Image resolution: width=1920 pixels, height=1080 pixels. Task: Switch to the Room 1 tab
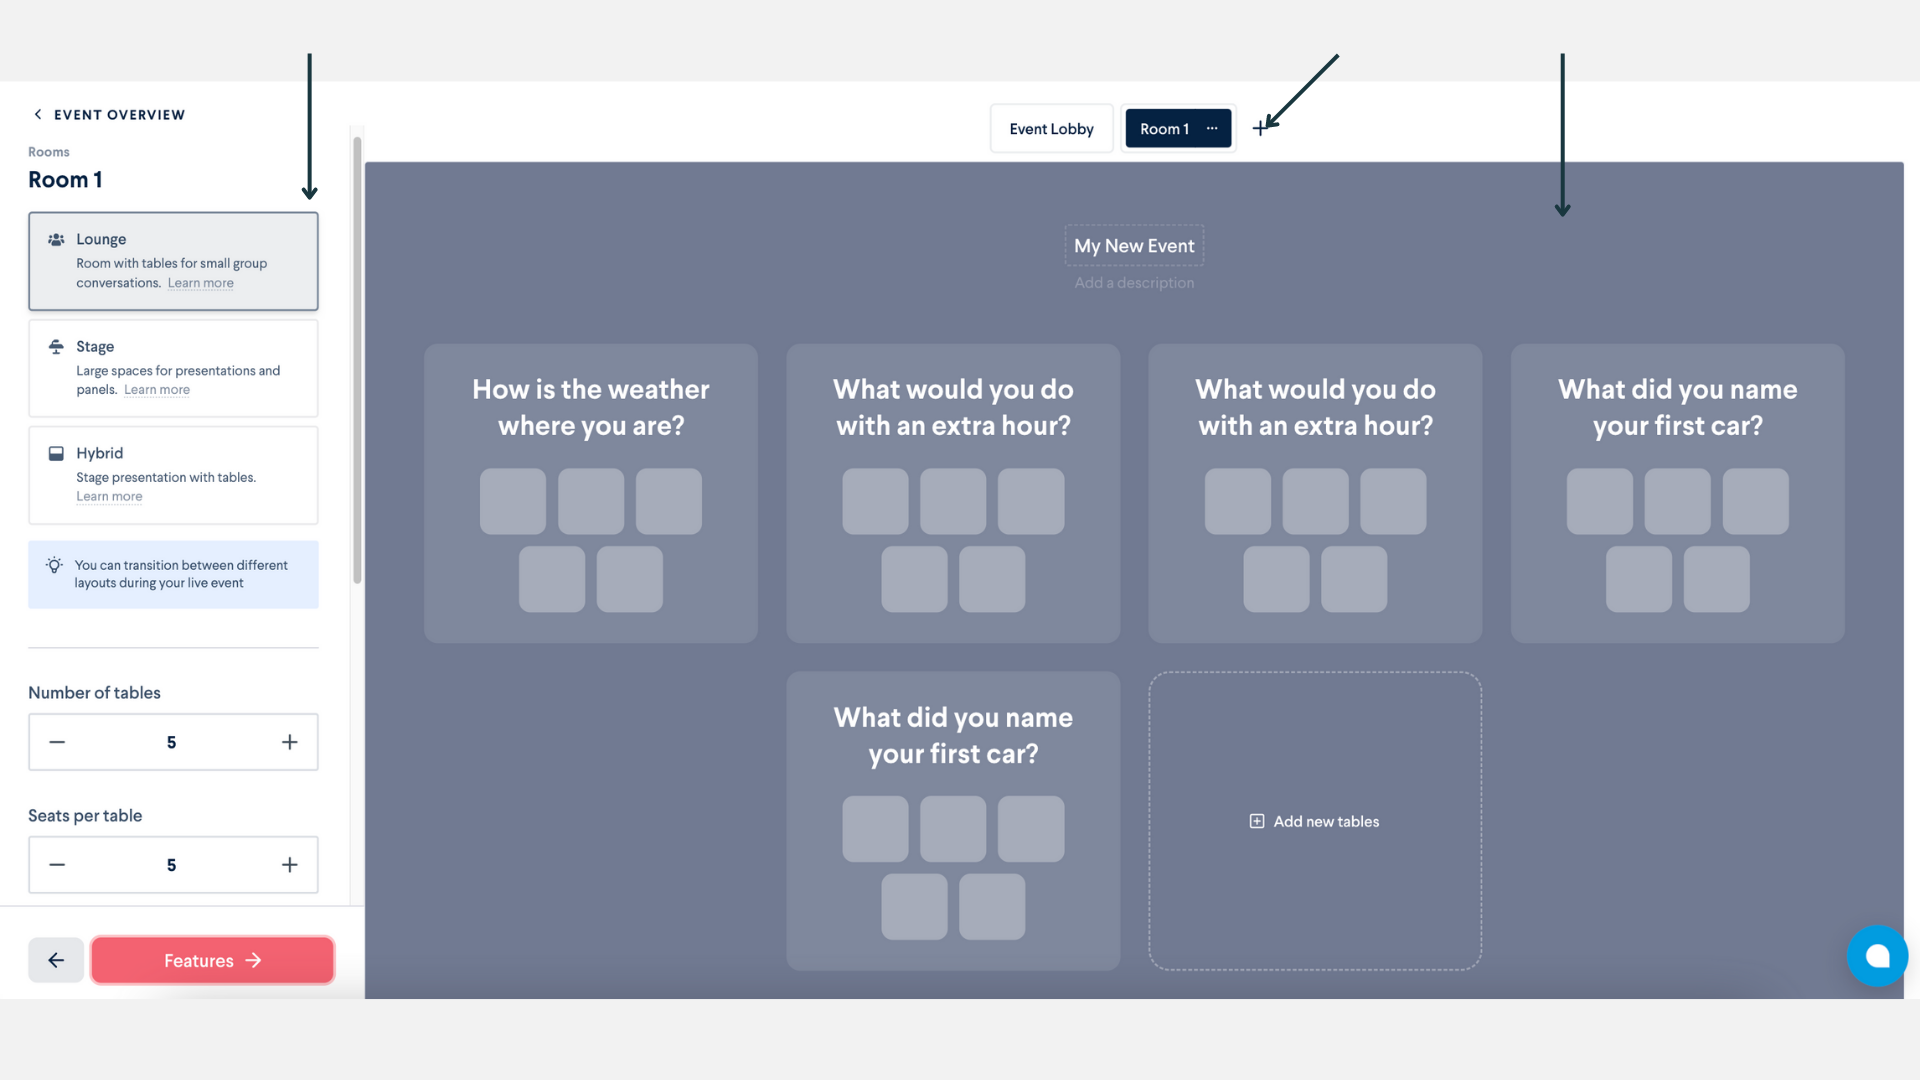tap(1164, 128)
